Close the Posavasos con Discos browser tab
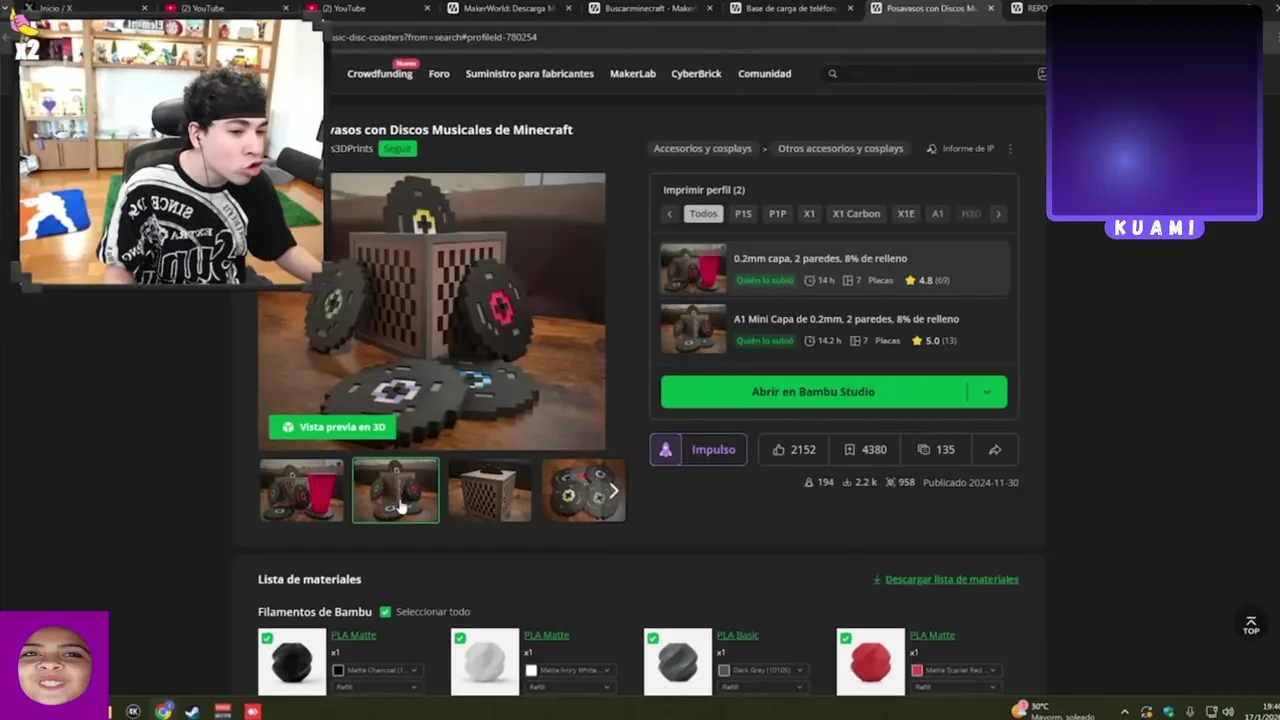The width and height of the screenshot is (1280, 720). click(993, 8)
